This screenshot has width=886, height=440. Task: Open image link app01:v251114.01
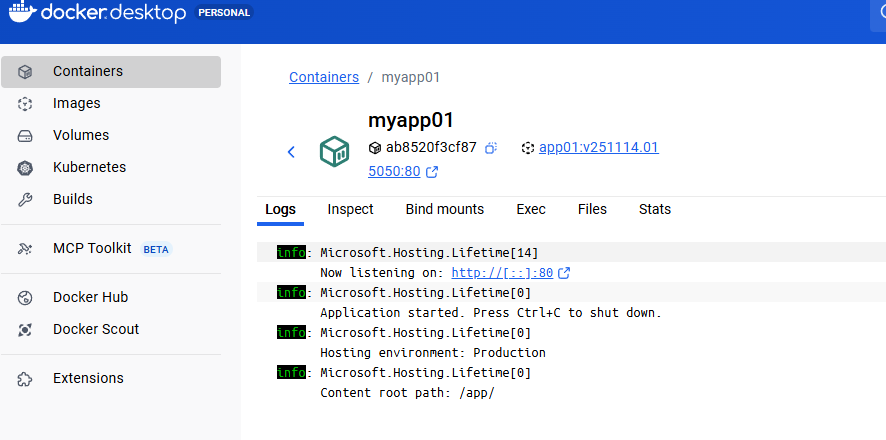598,148
